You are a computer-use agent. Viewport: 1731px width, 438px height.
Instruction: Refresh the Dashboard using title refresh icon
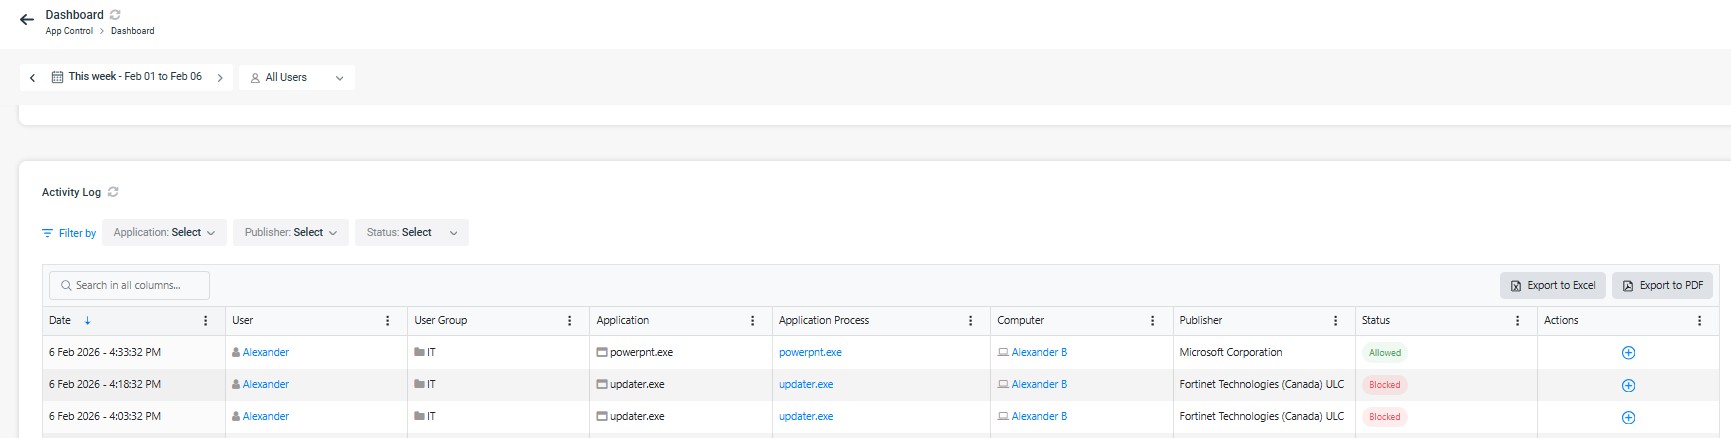click(115, 15)
